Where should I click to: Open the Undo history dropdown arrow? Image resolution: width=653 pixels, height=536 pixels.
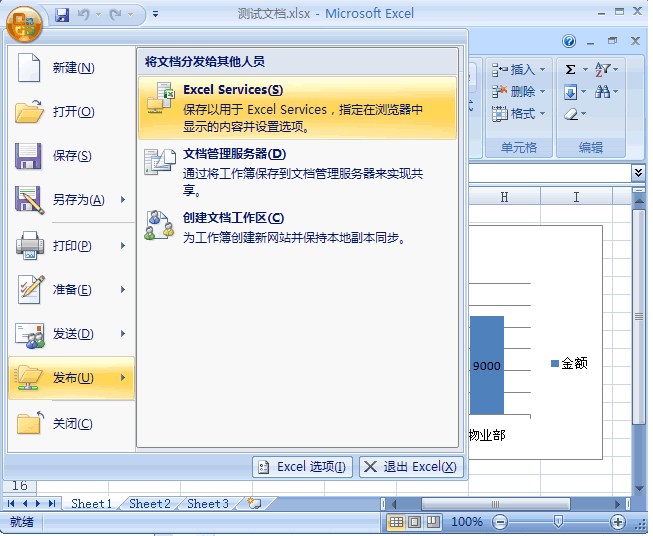point(99,15)
